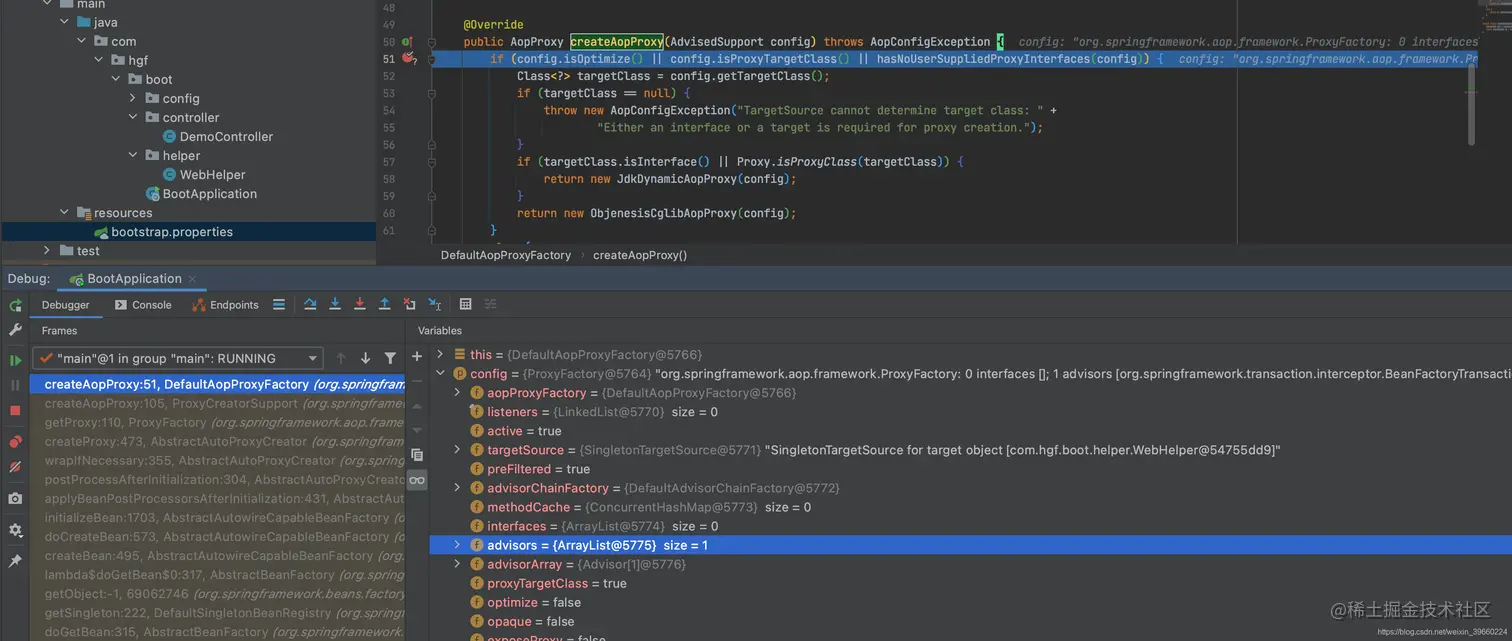The image size is (1512, 641).
Task: Open the Endpoints tab
Action: click(226, 305)
